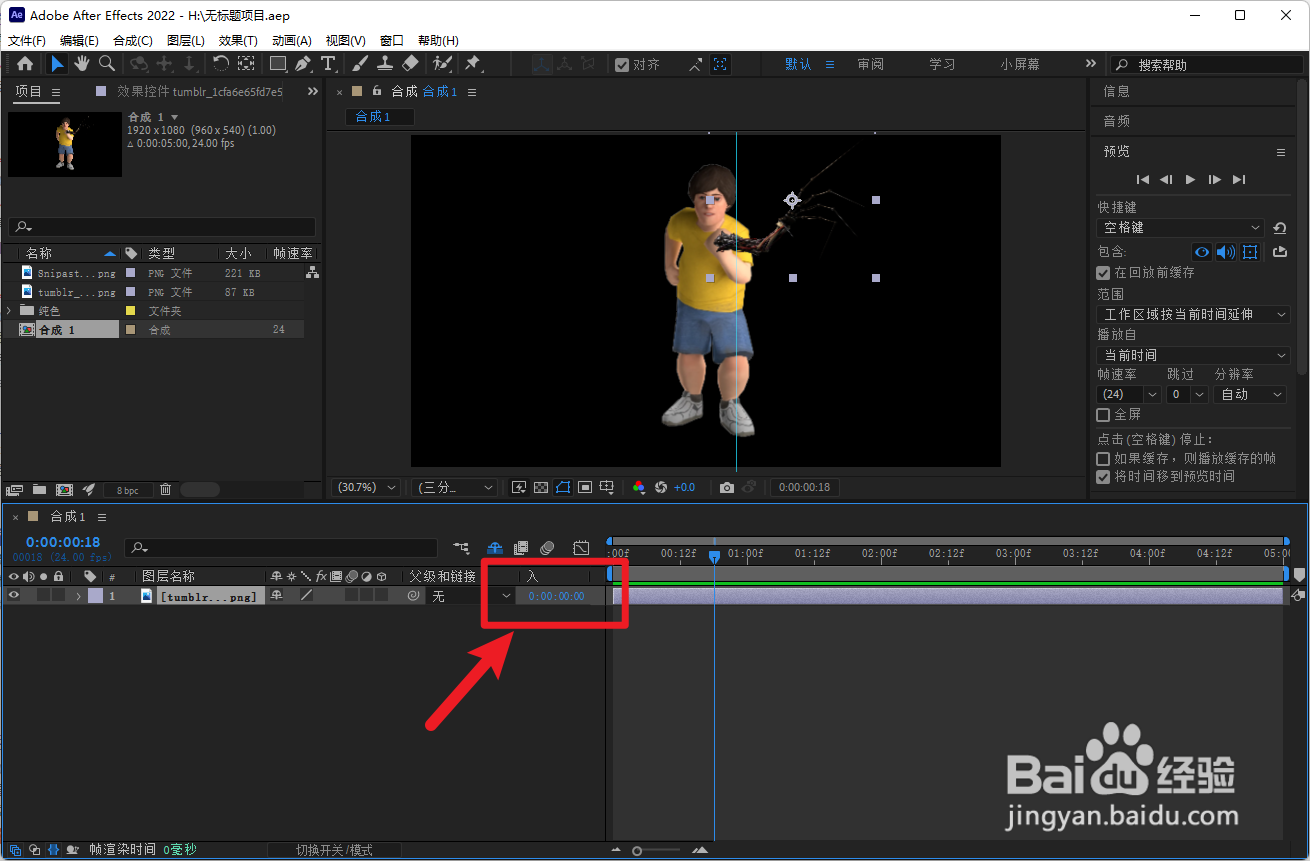Viewport: 1310px width, 861px height.
Task: Switch to the 审阅 workspace
Action: [x=870, y=64]
